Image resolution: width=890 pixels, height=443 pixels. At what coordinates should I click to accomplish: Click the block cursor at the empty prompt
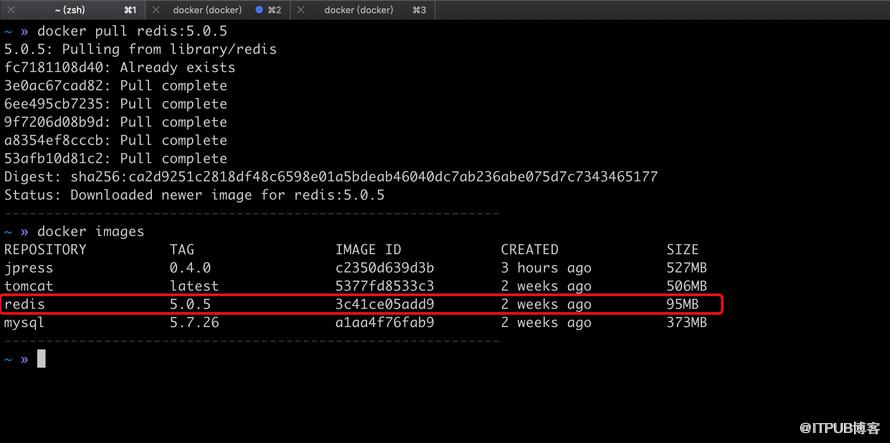[x=41, y=359]
